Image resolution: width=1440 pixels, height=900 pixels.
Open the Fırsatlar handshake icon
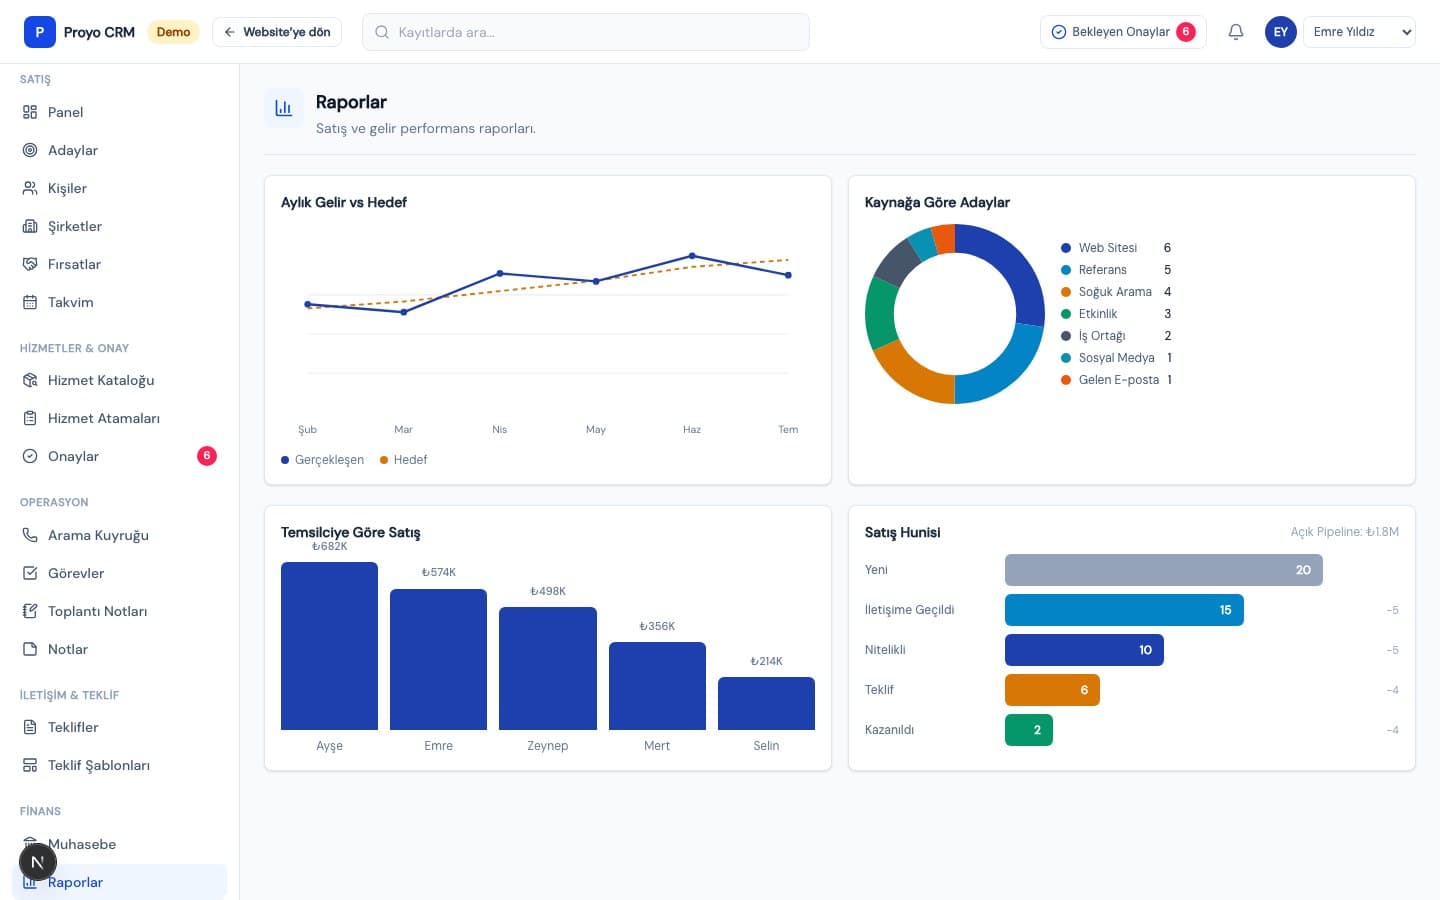(x=30, y=264)
